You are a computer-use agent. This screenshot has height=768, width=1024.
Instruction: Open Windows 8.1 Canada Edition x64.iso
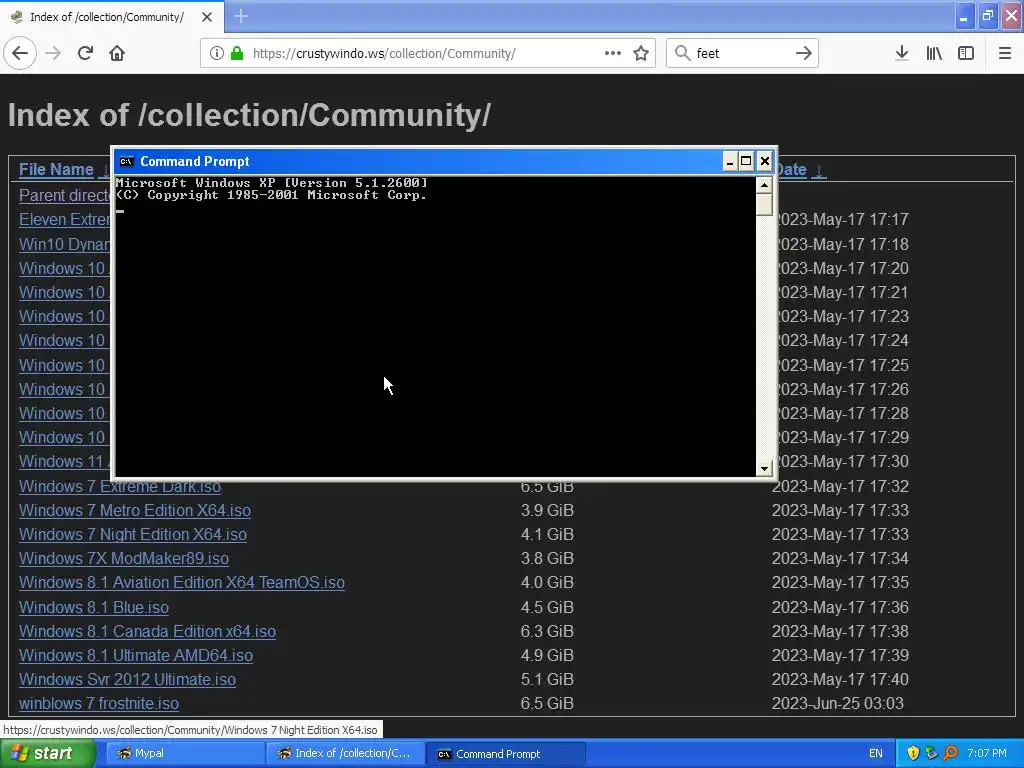click(x=147, y=631)
